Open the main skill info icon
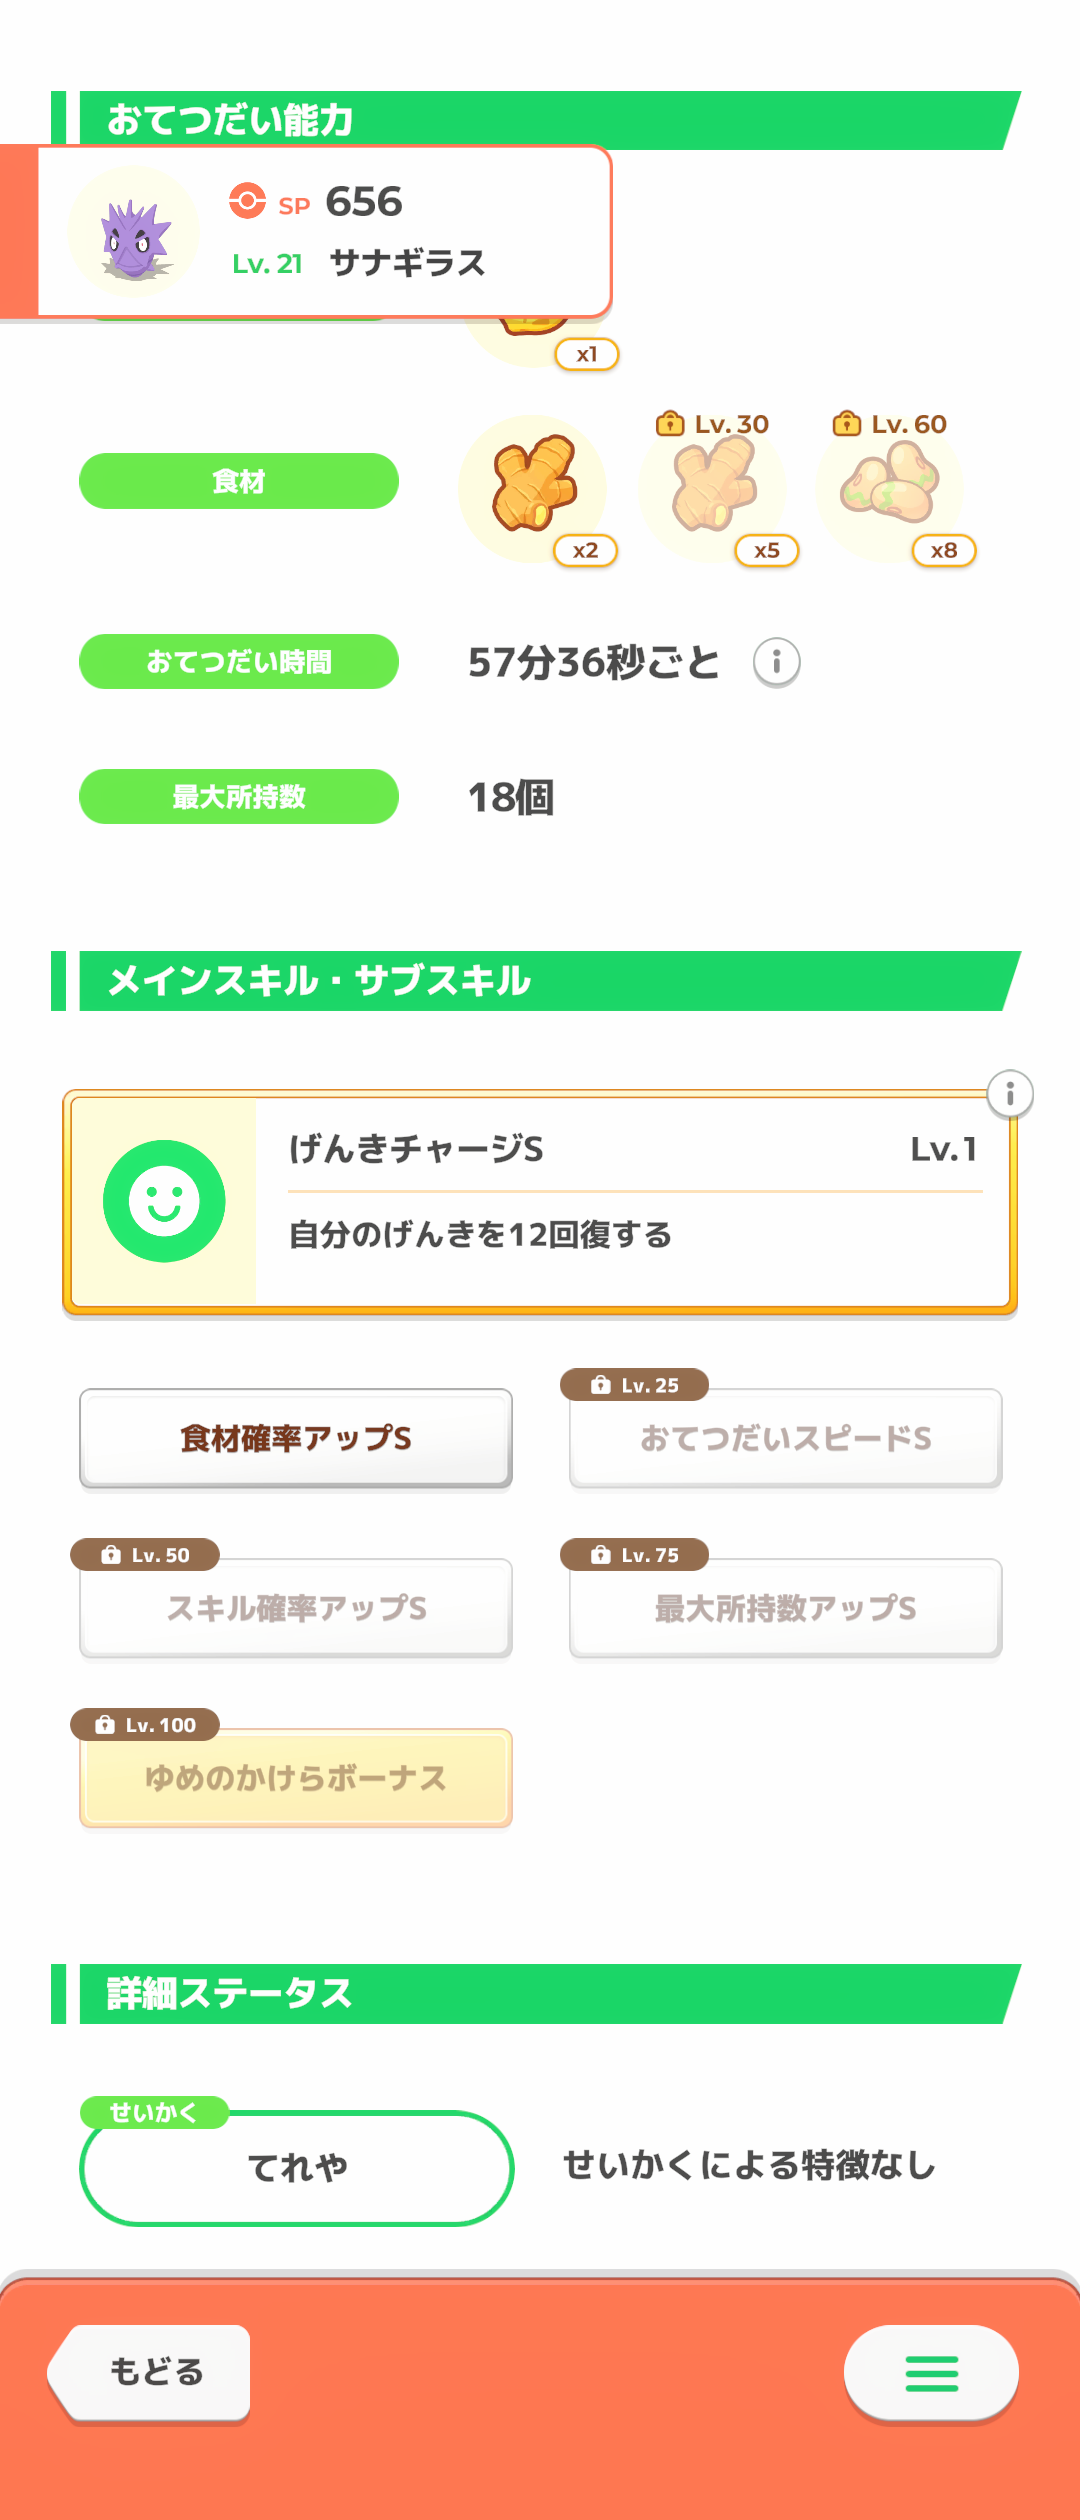Image resolution: width=1080 pixels, height=2520 pixels. (x=1010, y=1094)
